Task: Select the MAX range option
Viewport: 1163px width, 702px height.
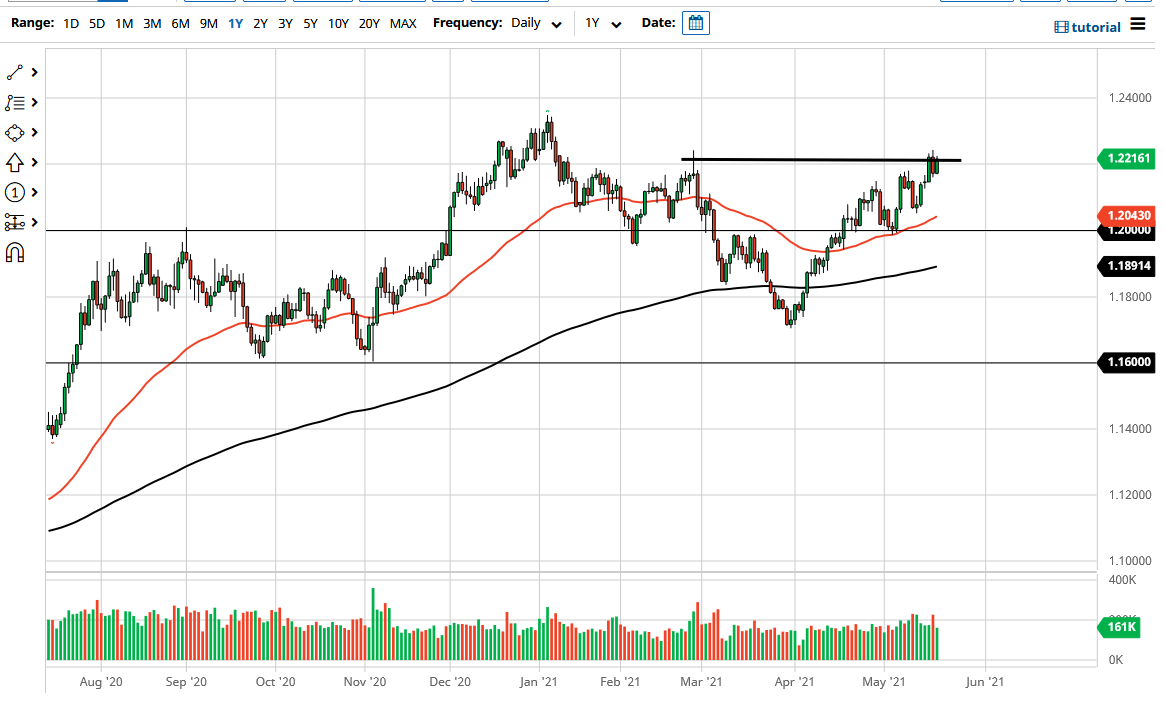Action: (403, 23)
